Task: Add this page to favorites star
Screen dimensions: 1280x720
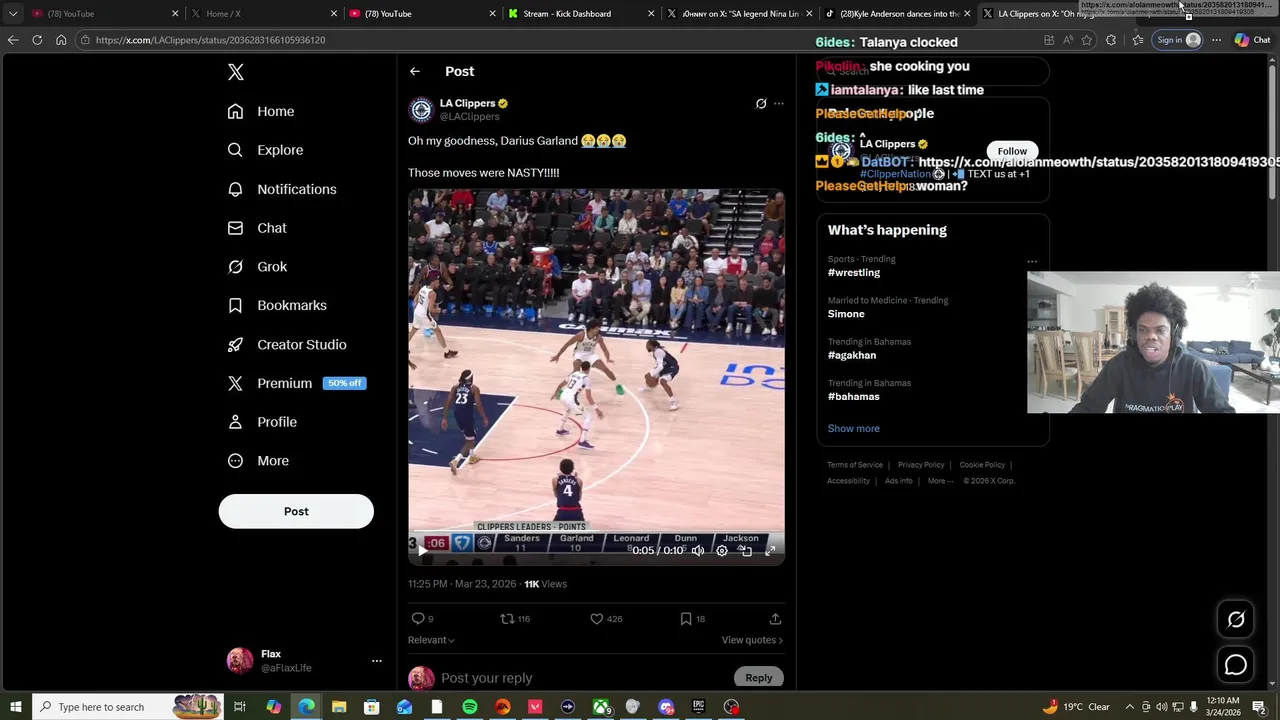Action: pyautogui.click(x=1087, y=40)
